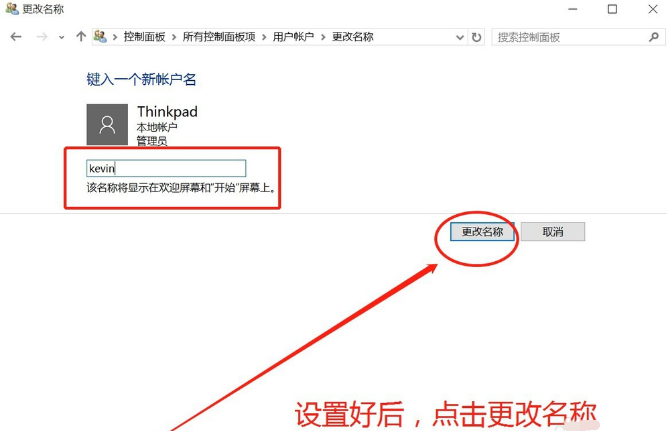667x431 pixels.
Task: Maximize the 更改名称 window
Action: (x=611, y=10)
